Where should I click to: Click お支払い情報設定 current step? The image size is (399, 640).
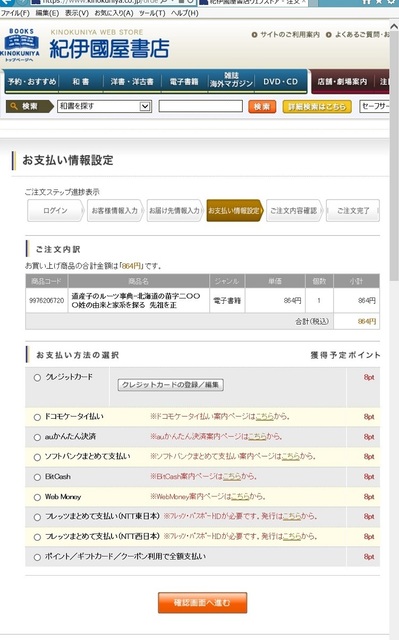point(235,211)
